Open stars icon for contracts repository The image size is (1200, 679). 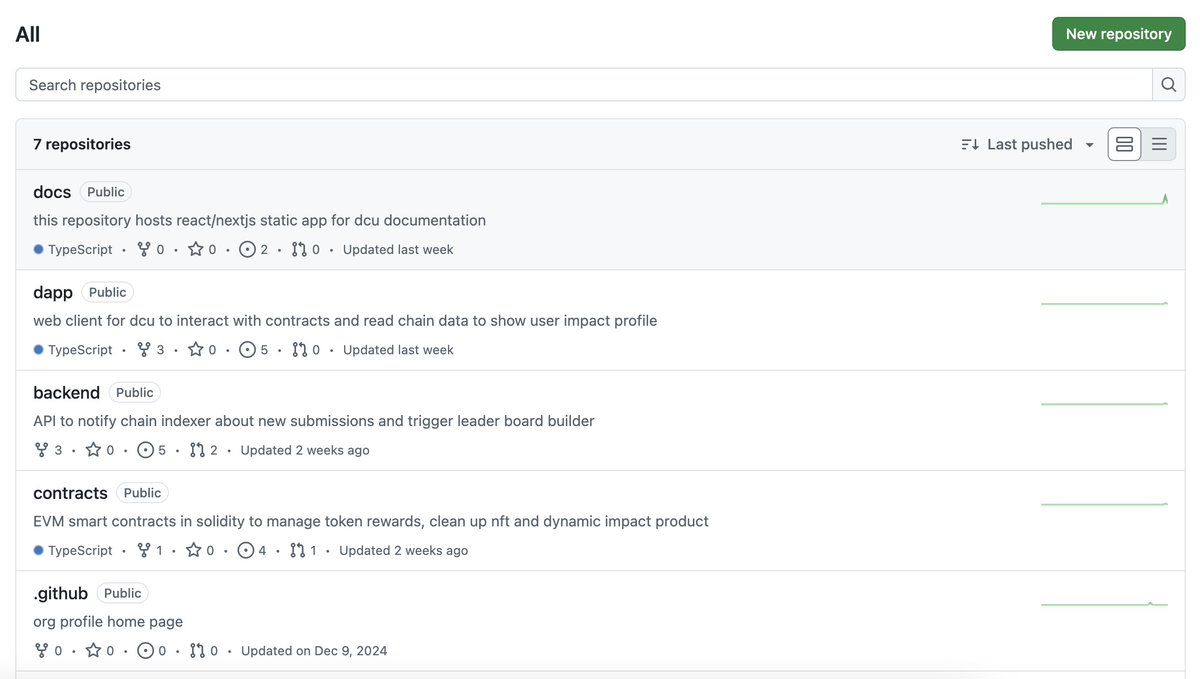pyautogui.click(x=194, y=550)
